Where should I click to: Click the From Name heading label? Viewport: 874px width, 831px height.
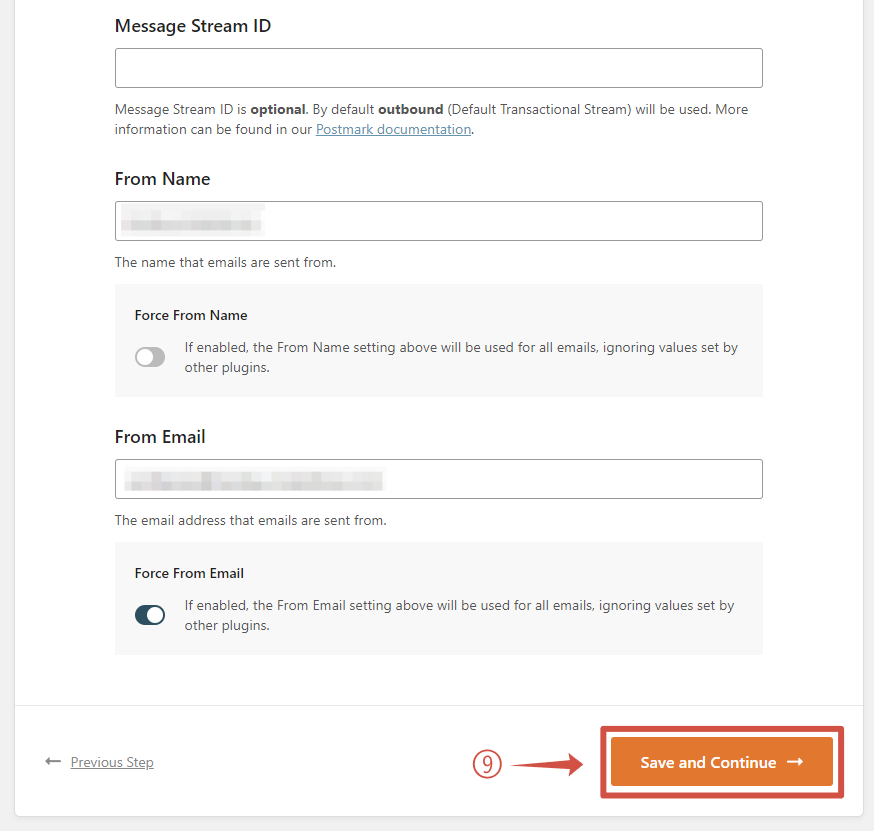pos(163,179)
